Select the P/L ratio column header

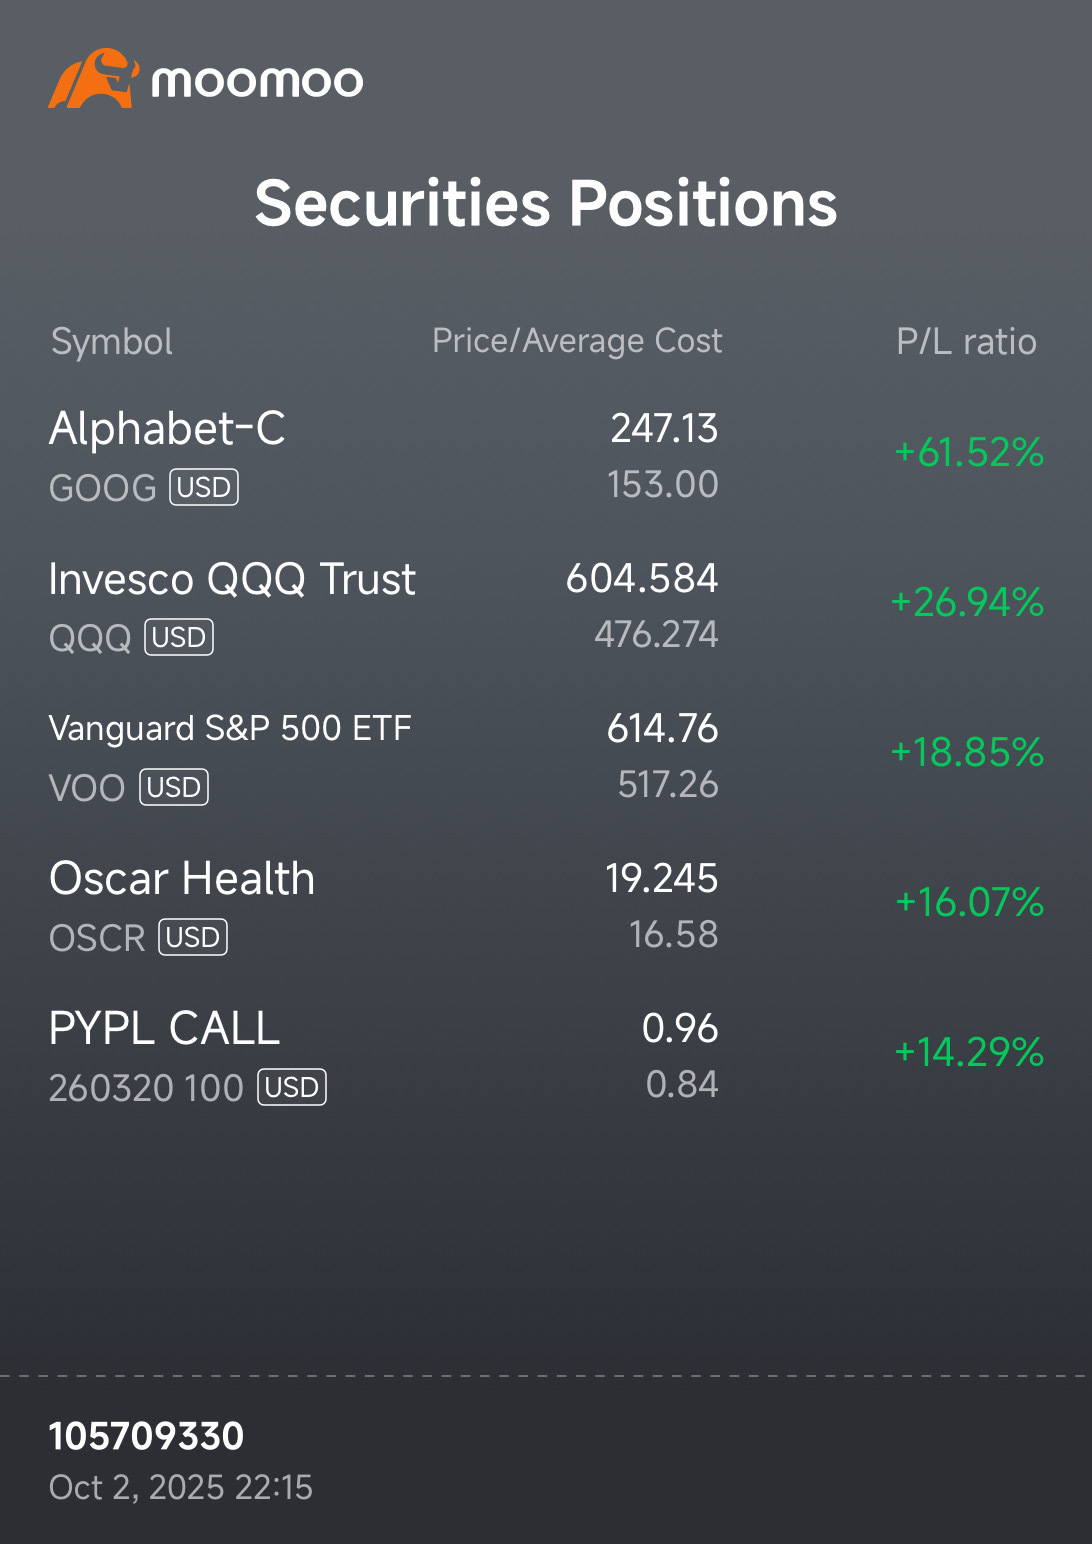click(966, 342)
